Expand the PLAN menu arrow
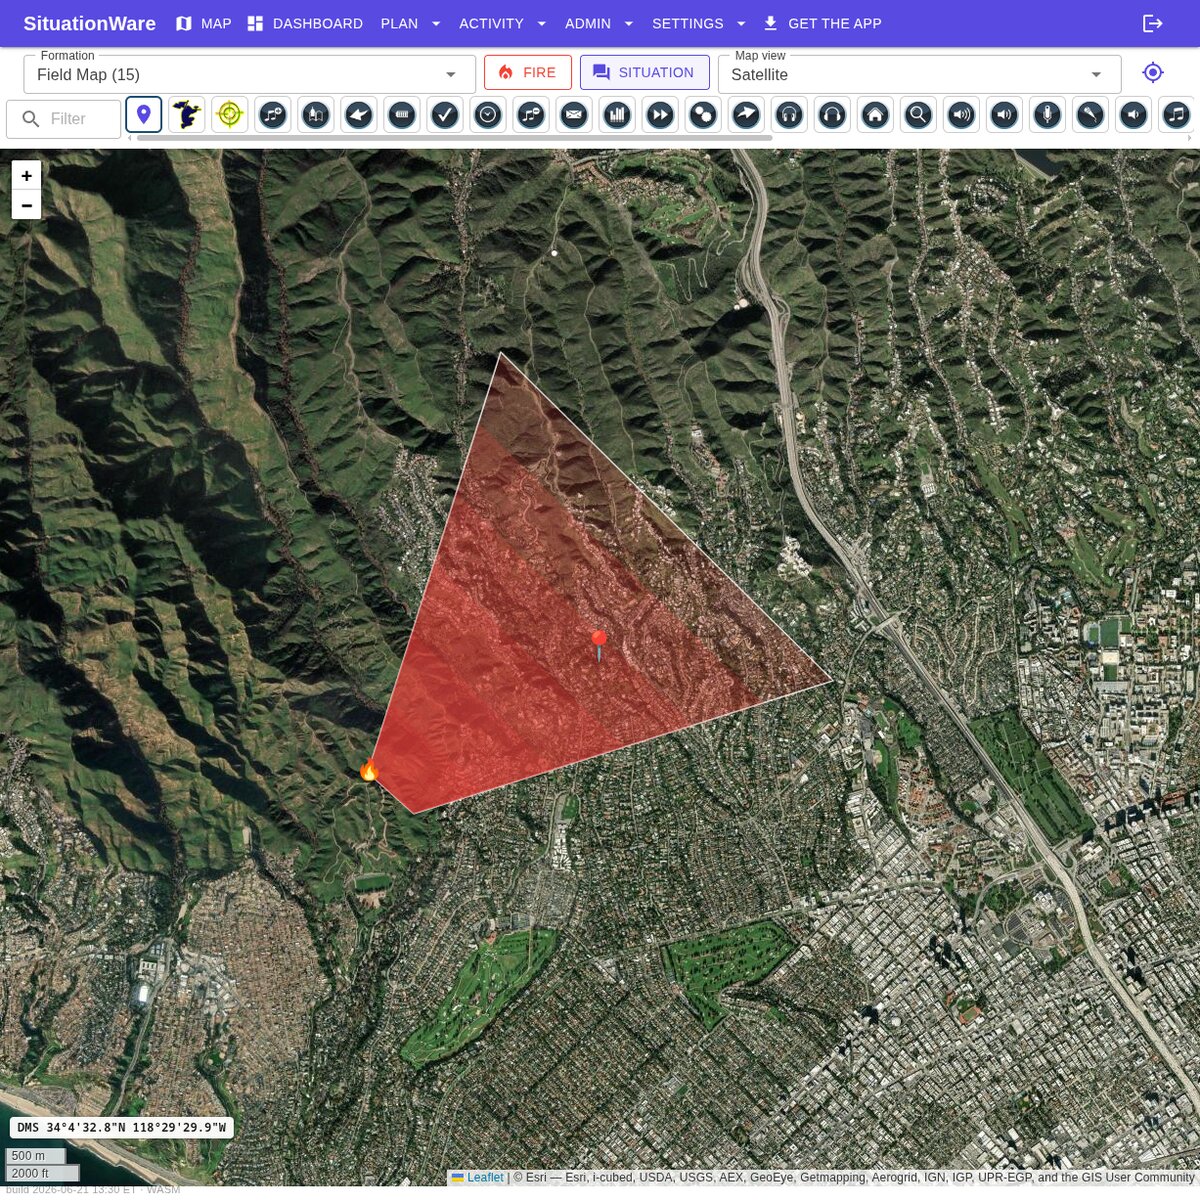The image size is (1200, 1202). pyautogui.click(x=436, y=23)
